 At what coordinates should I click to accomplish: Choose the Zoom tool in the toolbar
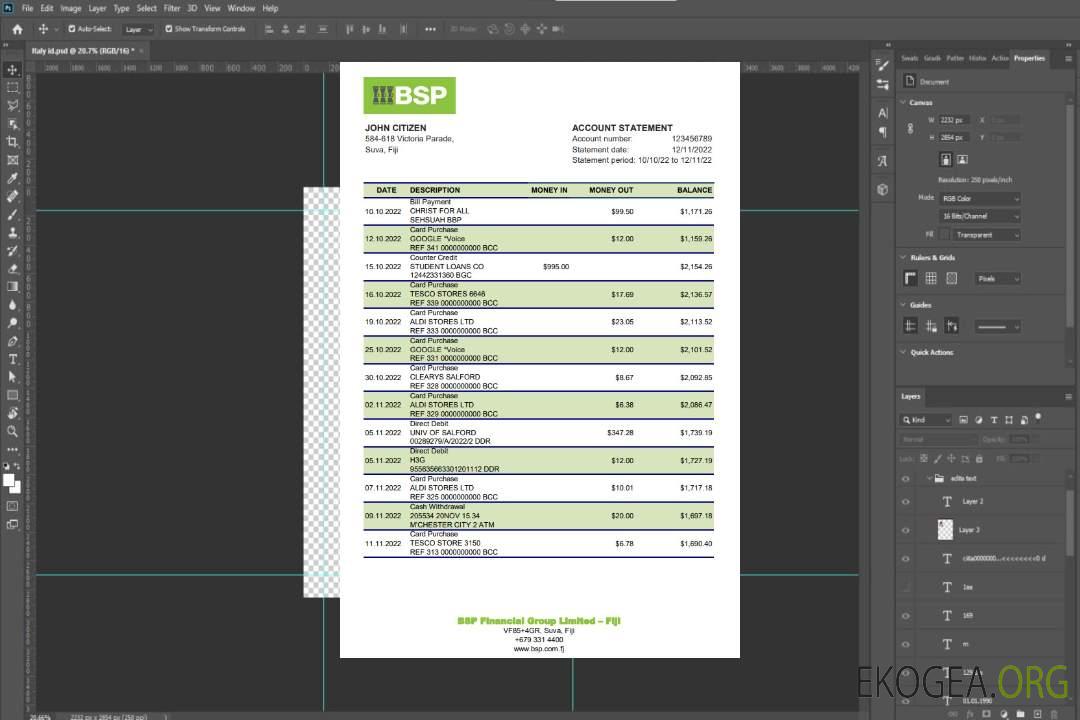pyautogui.click(x=12, y=431)
